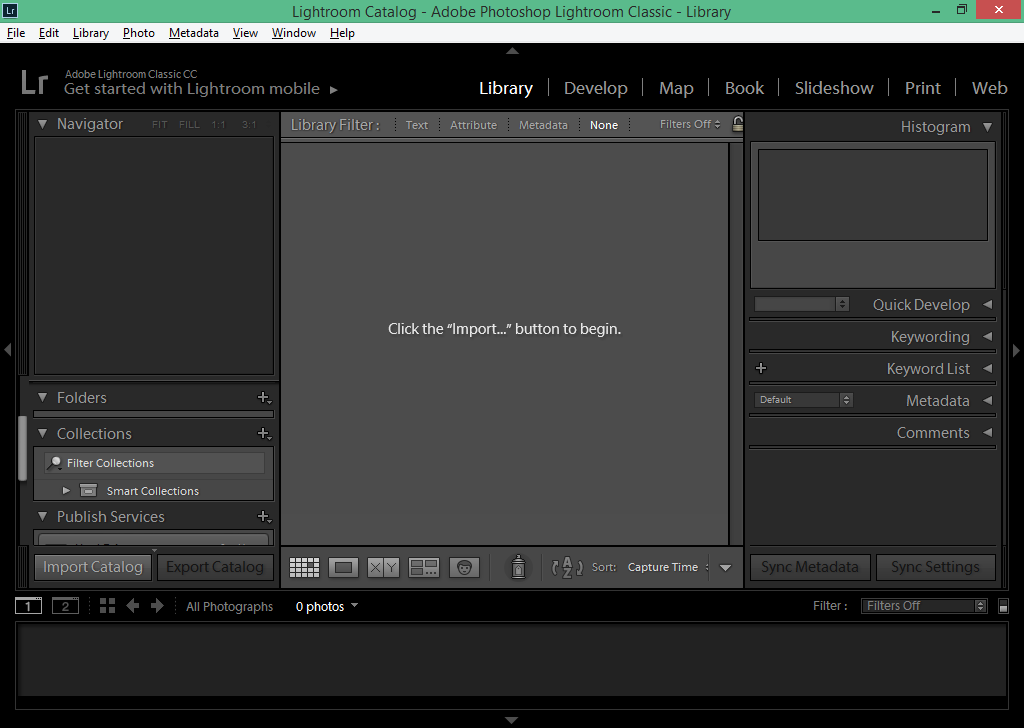Image resolution: width=1024 pixels, height=728 pixels.
Task: Switch to the Develop module
Action: tap(596, 87)
